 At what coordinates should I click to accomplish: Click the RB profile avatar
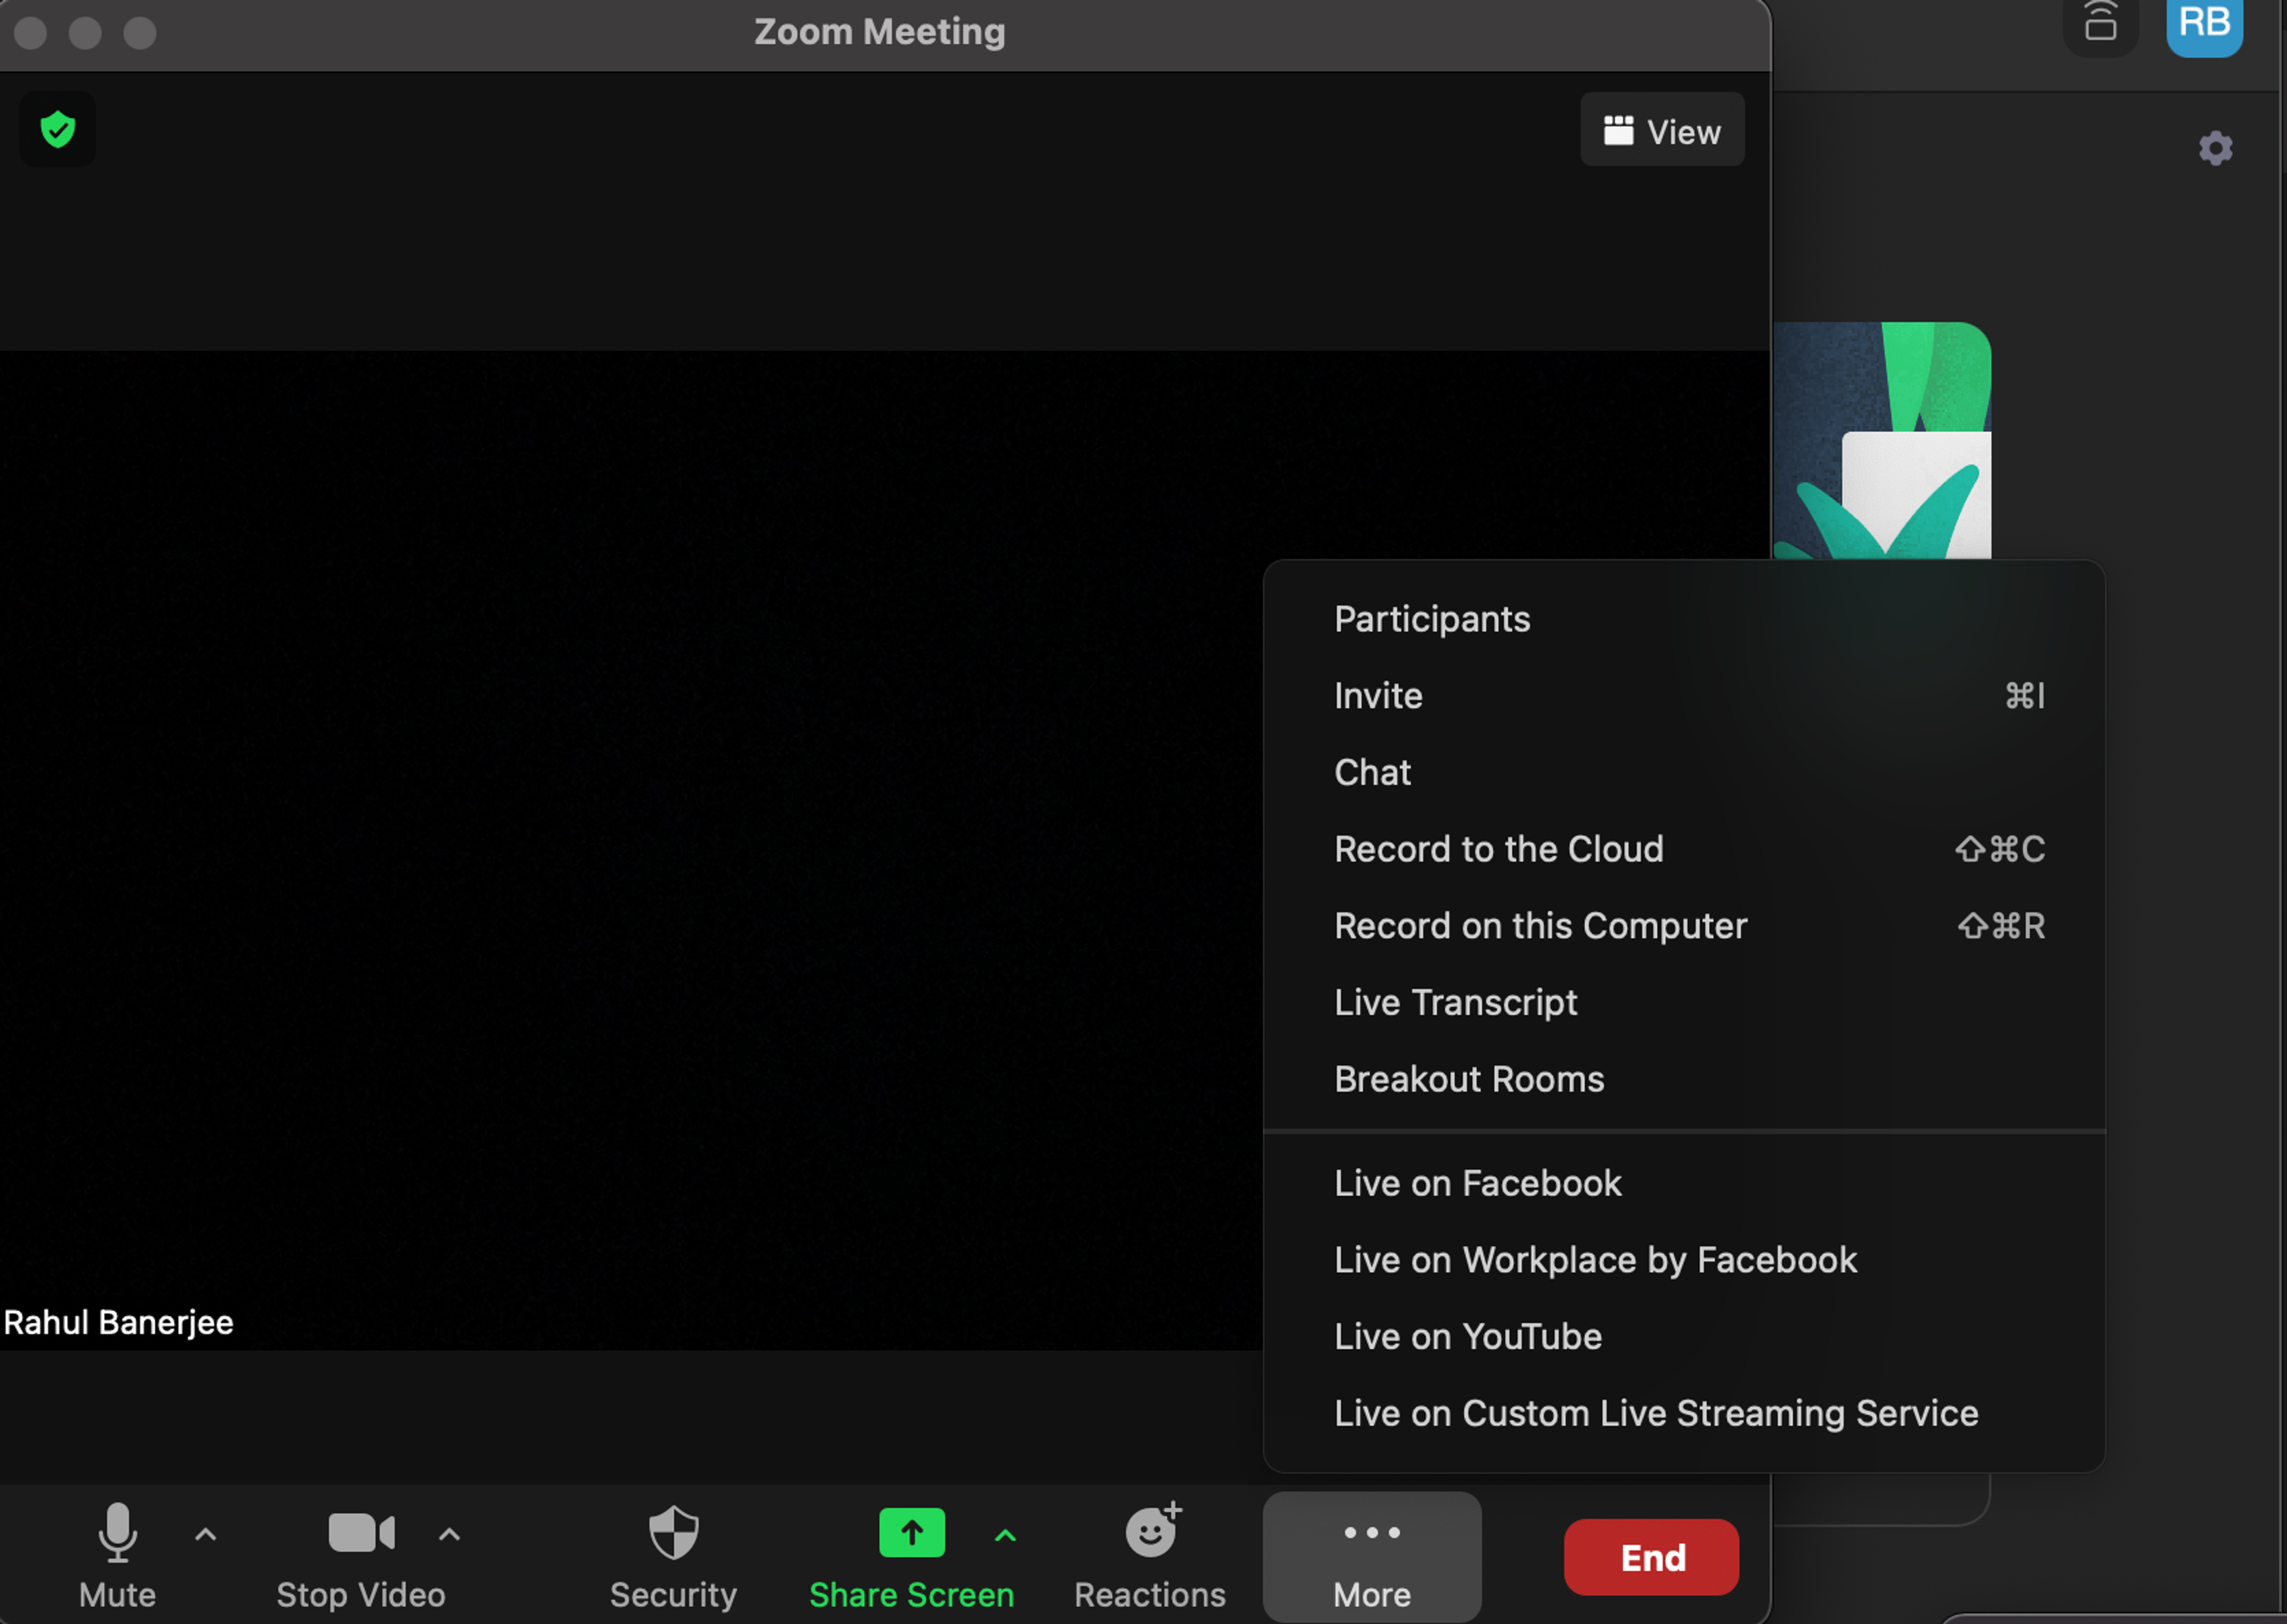point(2203,24)
